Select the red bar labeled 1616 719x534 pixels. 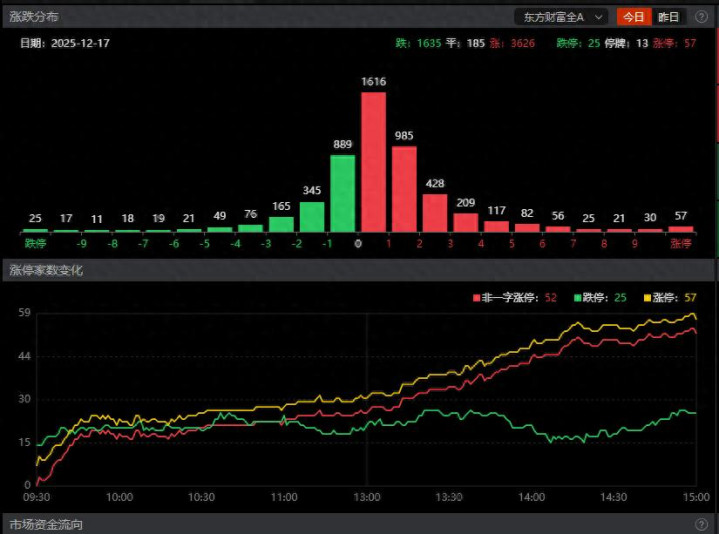(373, 162)
